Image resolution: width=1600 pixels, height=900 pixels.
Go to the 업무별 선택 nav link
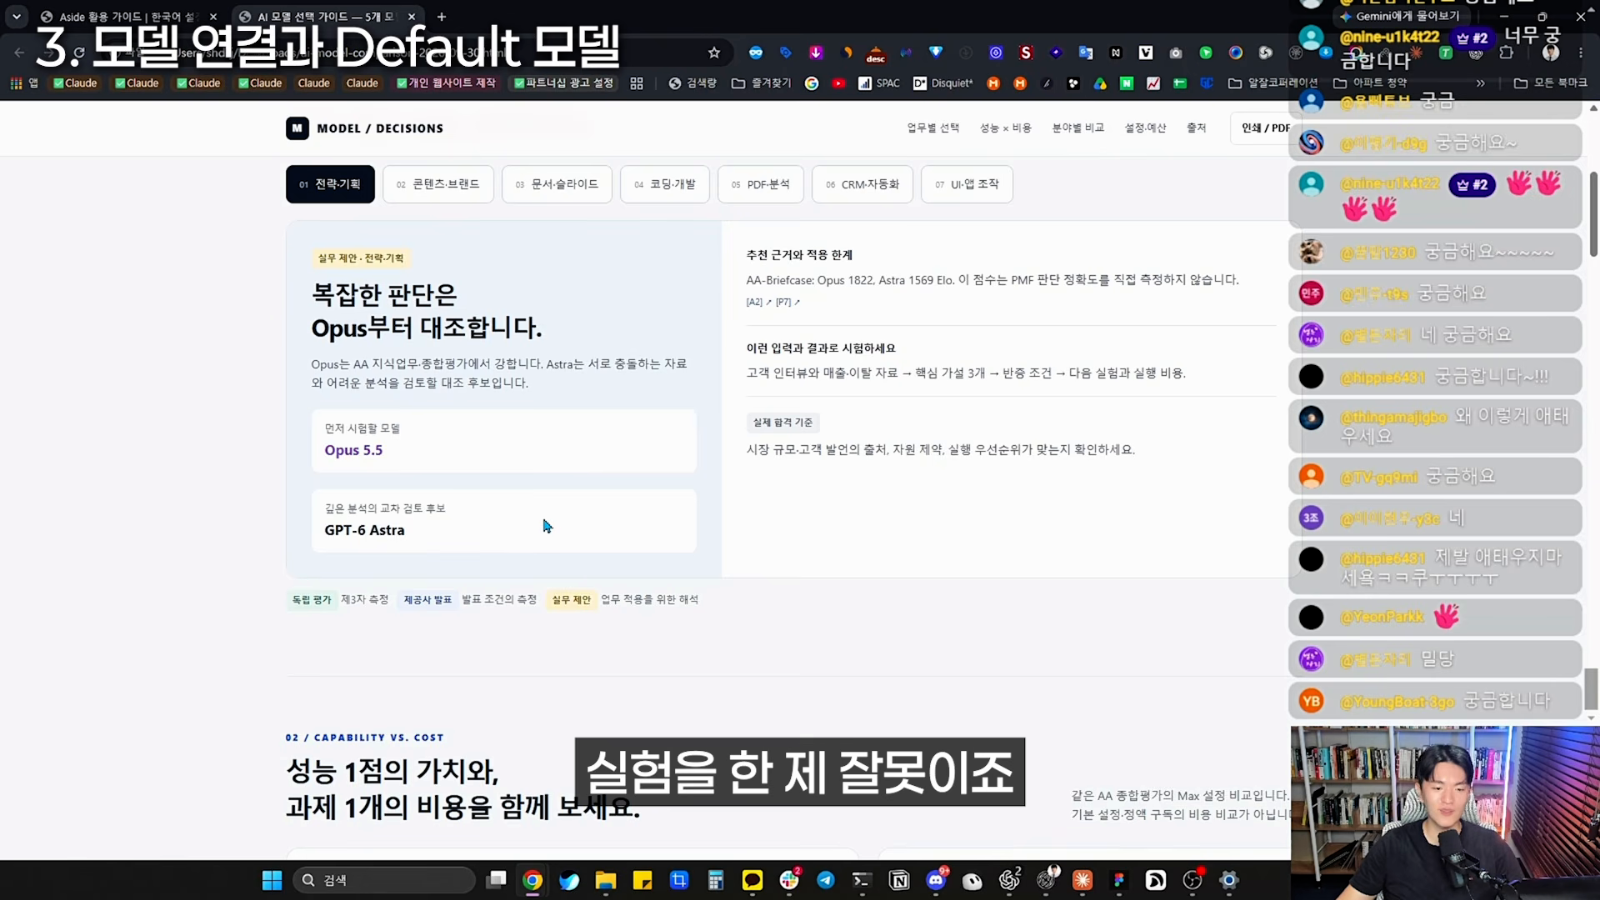pos(933,128)
